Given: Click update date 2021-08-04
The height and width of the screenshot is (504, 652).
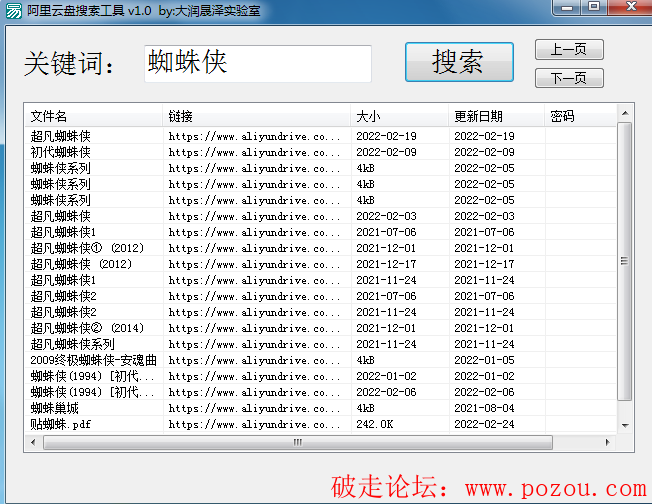Looking at the screenshot, I should point(484,408).
